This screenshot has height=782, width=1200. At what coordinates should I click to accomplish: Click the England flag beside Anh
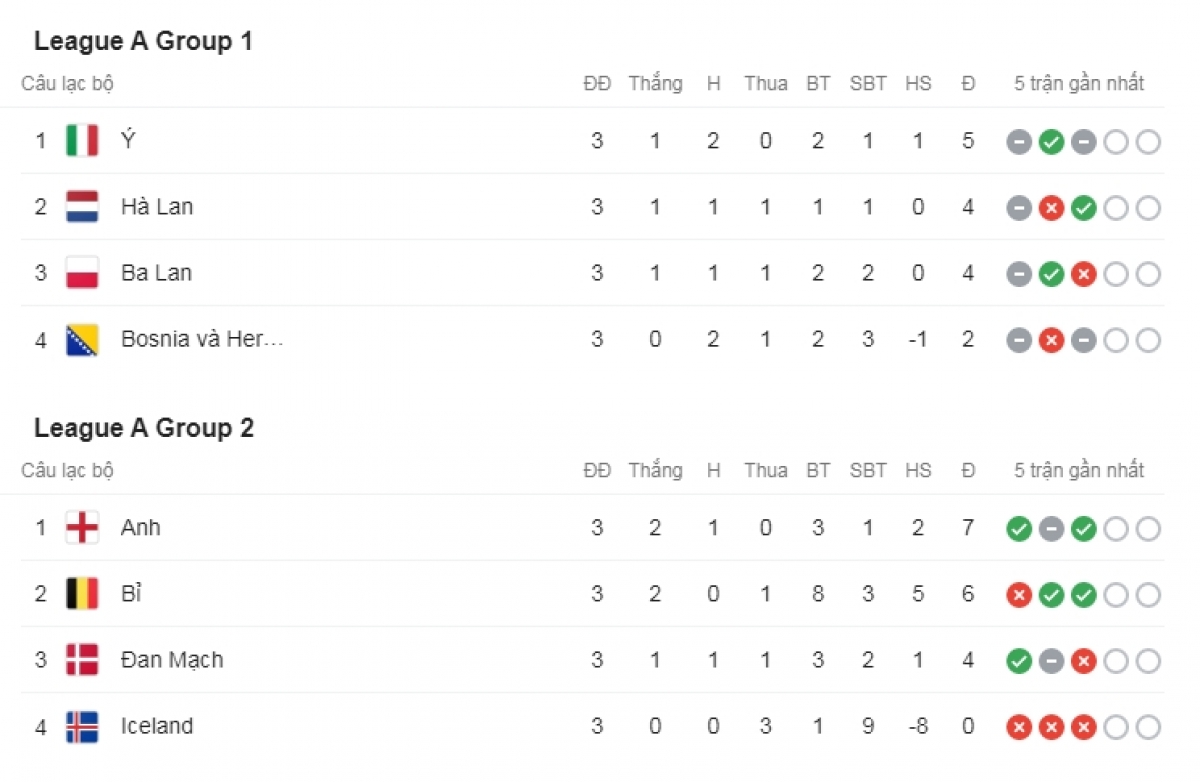click(82, 527)
